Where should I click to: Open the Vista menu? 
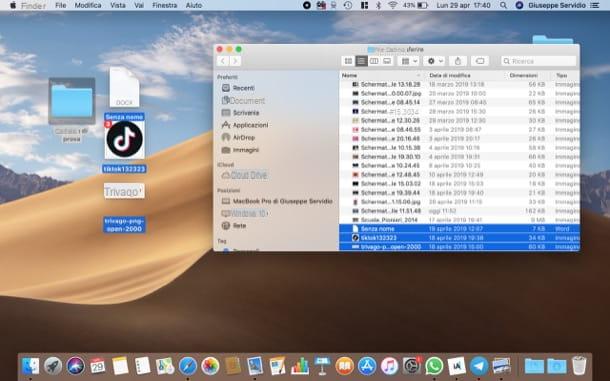[x=118, y=5]
